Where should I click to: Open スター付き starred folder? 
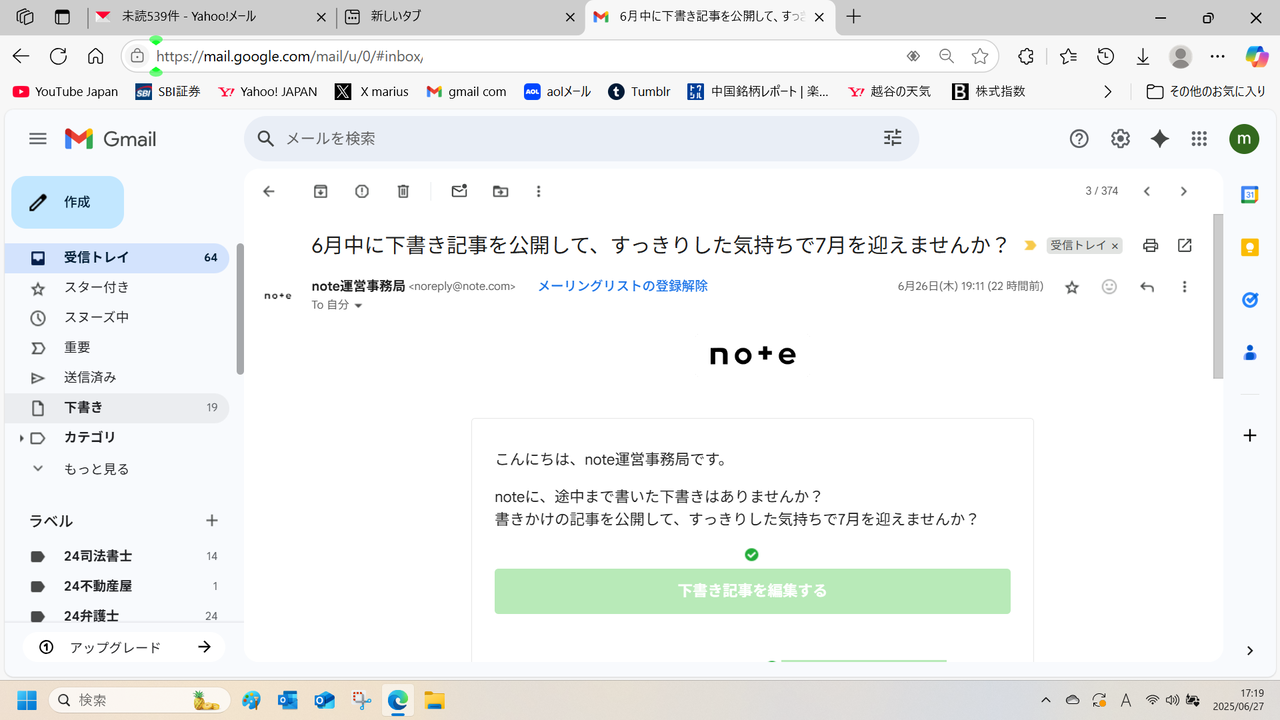click(x=117, y=287)
